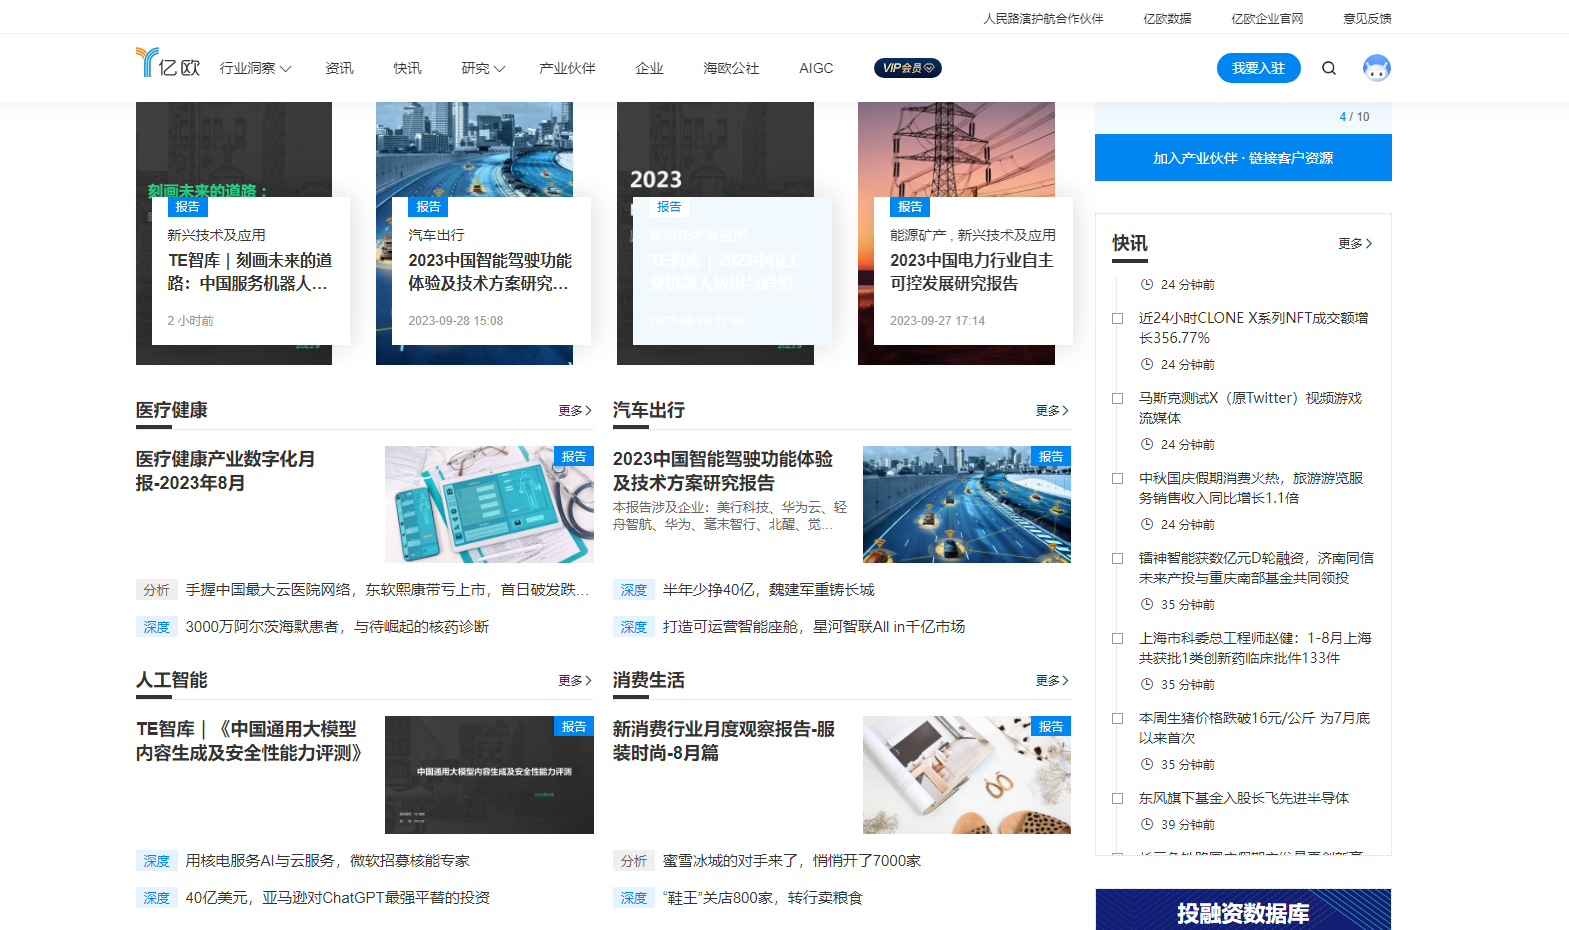Open the 亿欧数据 top link
Screen dimensions: 1569x930
coord(1167,18)
